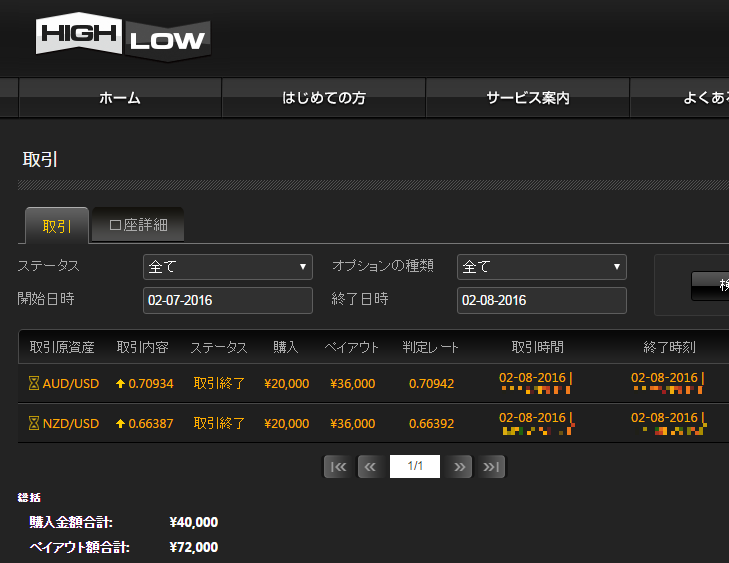Open ホーム in navigation menu

[x=120, y=98]
